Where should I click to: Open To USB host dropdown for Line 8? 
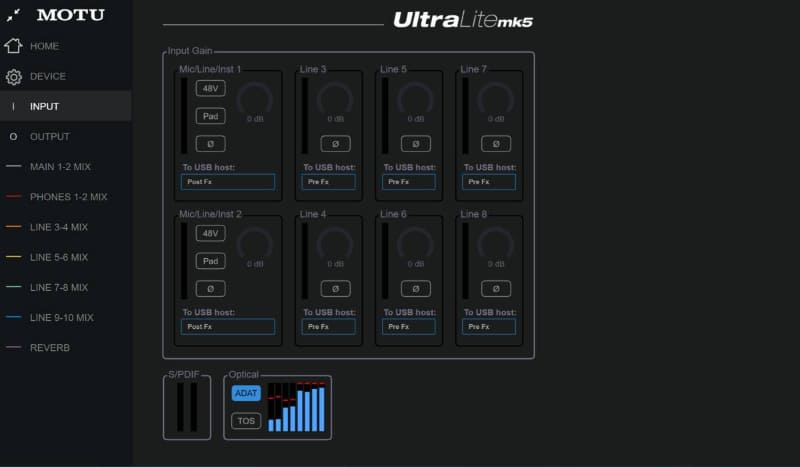click(x=489, y=327)
